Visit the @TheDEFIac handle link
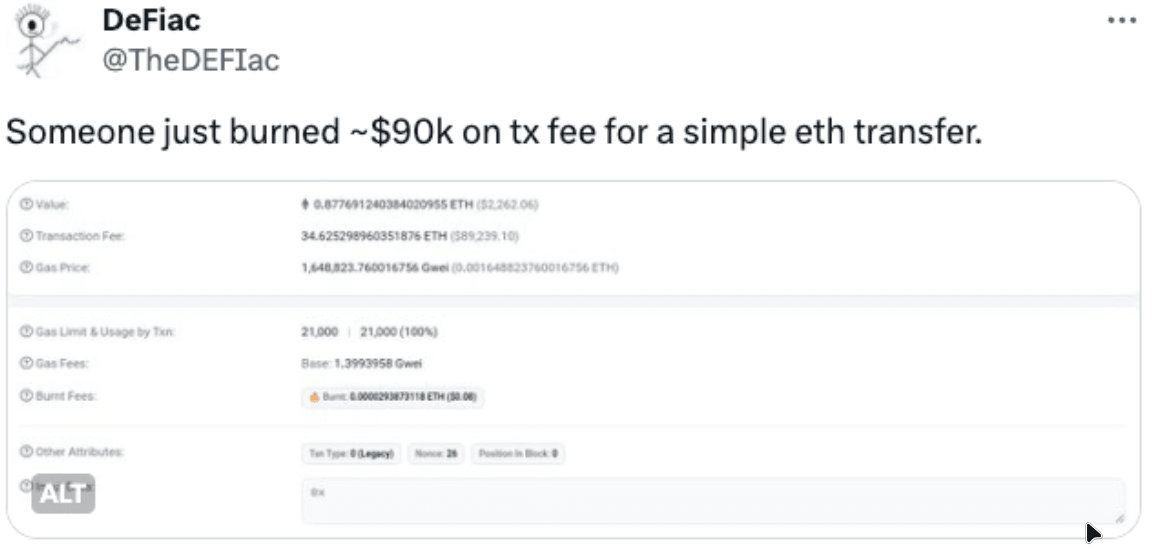Screen dimensions: 1170x551 tap(190, 60)
